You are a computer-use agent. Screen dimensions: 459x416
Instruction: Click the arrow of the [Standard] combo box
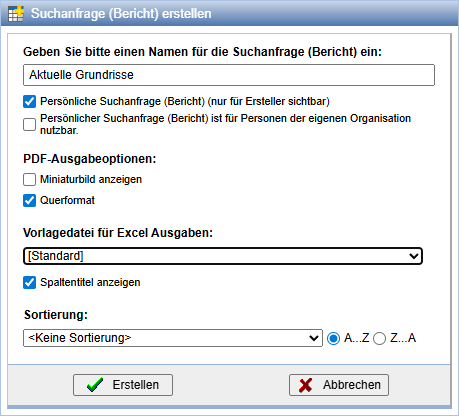[414, 256]
